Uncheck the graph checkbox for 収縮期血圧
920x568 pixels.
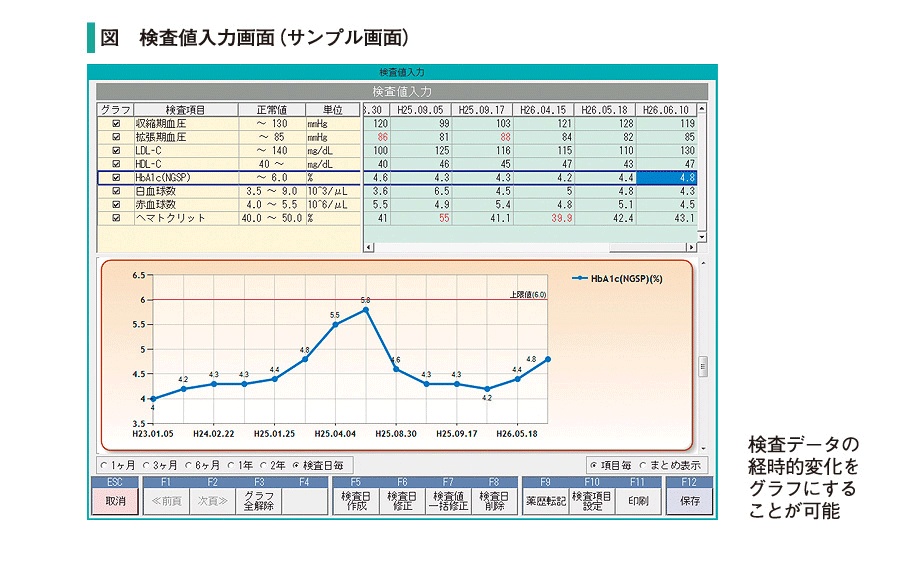tap(116, 123)
